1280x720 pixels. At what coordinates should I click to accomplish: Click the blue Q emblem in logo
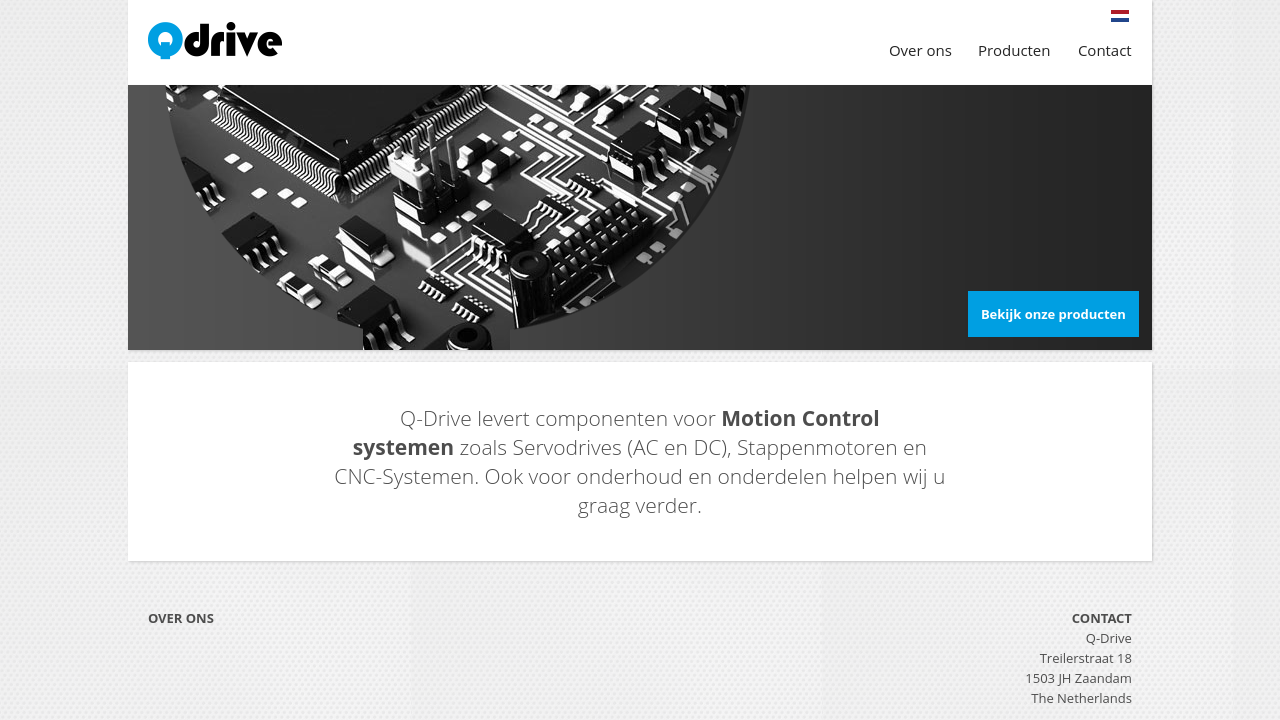coord(166,40)
